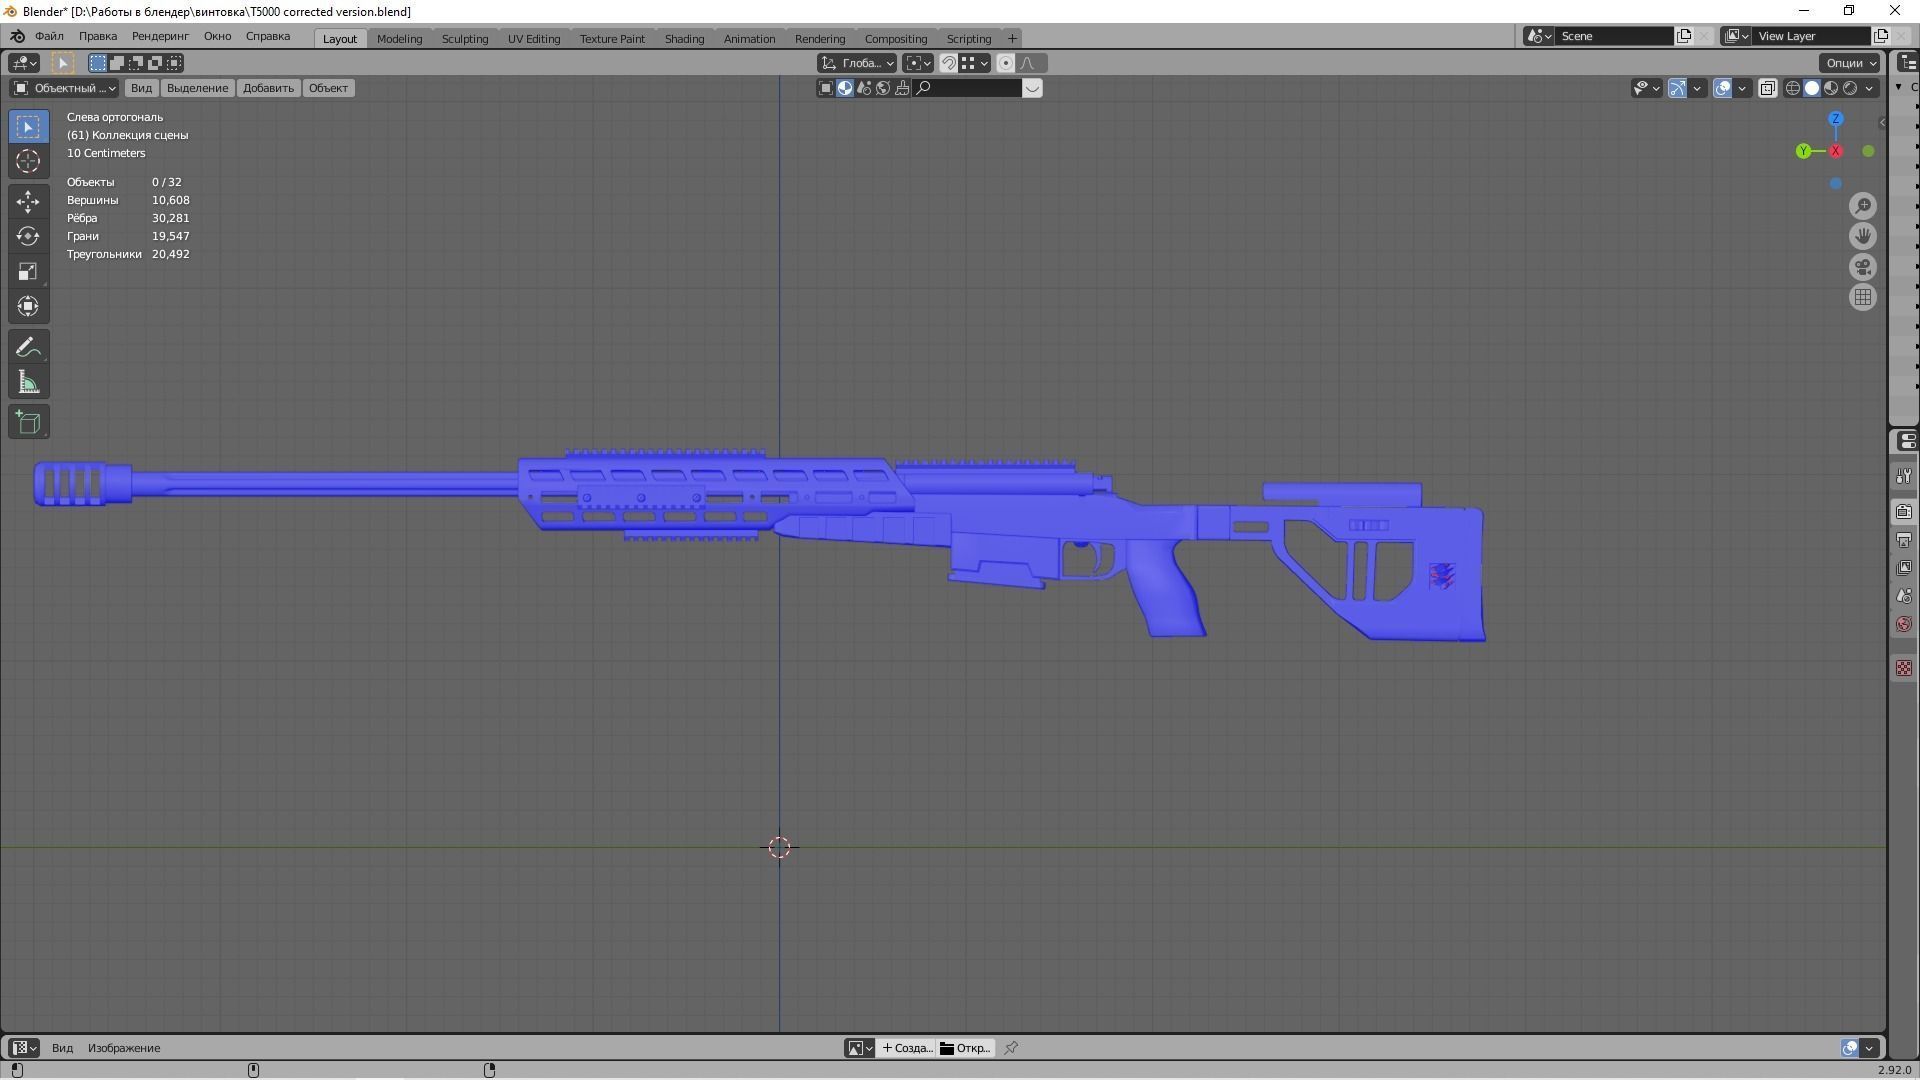The width and height of the screenshot is (1920, 1080).
Task: Enable proportional editing
Action: (1005, 63)
